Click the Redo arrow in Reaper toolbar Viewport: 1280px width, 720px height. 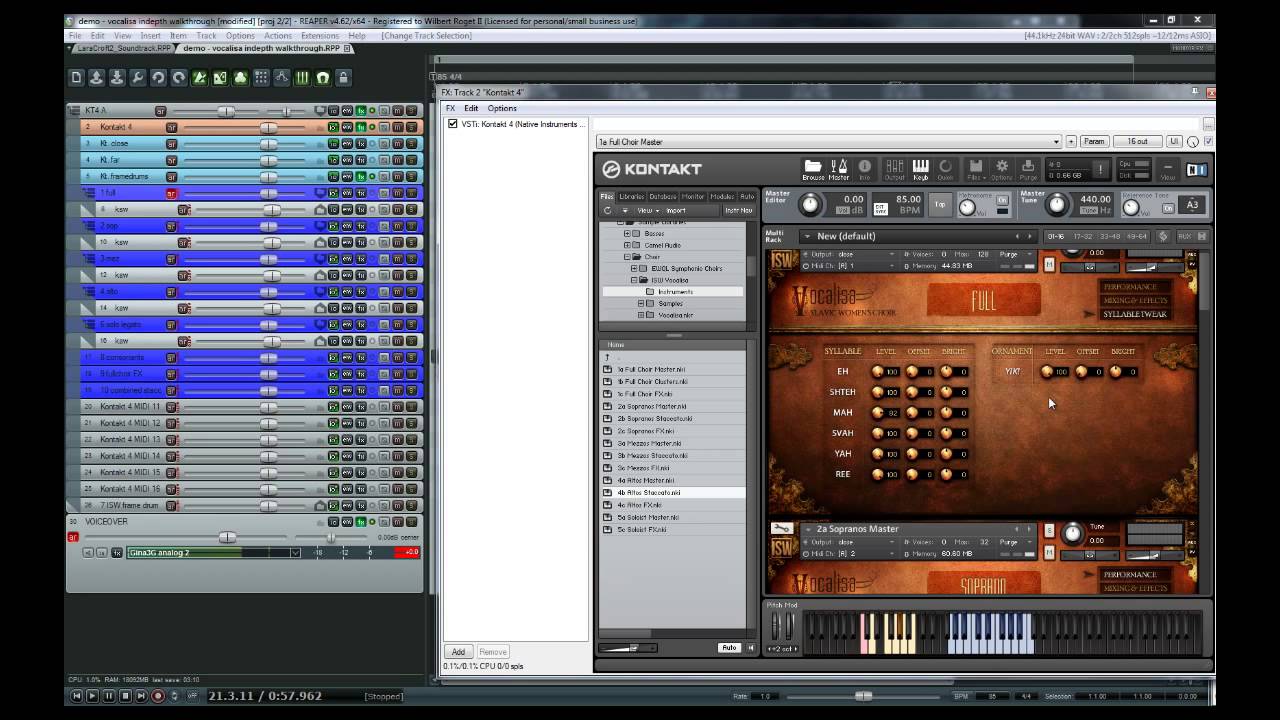(179, 77)
